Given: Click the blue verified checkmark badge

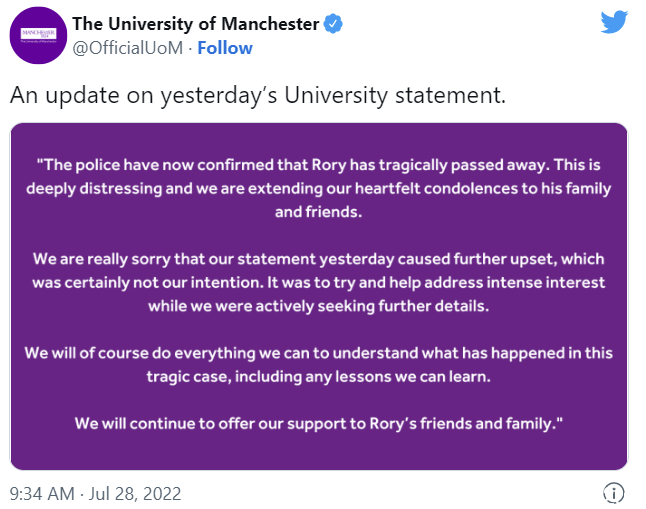Looking at the screenshot, I should tap(333, 23).
